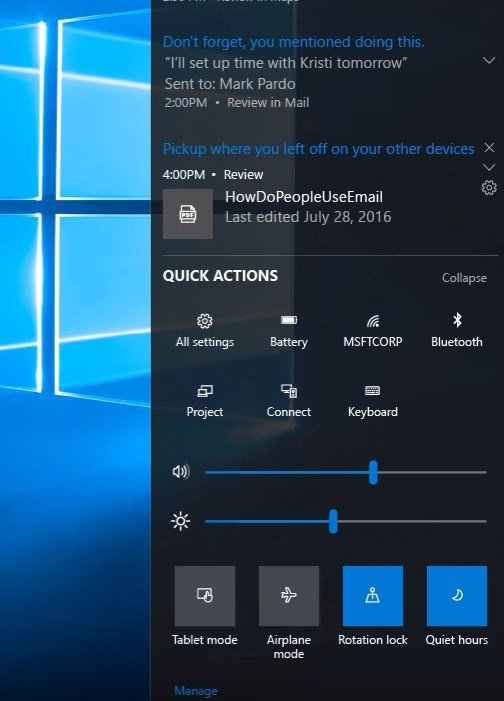Screen dimensions: 504x701
Task: Disable Rotation lock tile
Action: coord(373,596)
